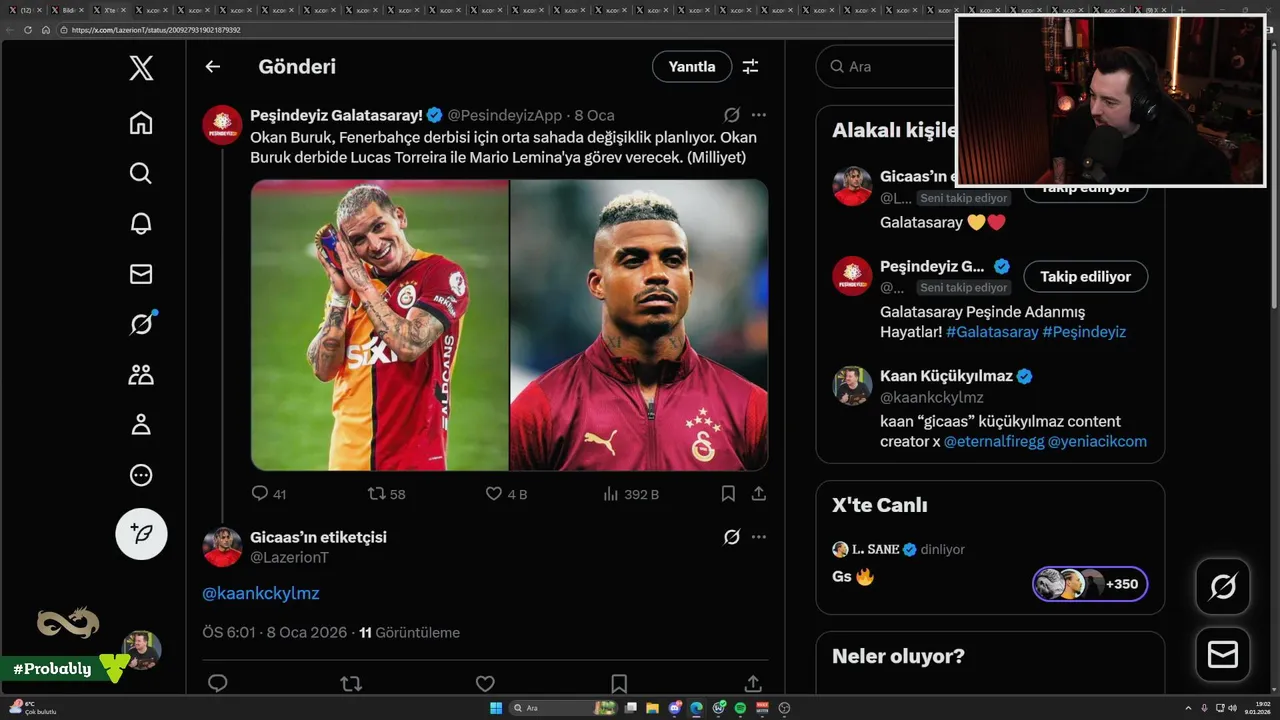Repost the @kaankckylmz mention post from bottom action bar
This screenshot has width=1280, height=720.
click(x=351, y=683)
